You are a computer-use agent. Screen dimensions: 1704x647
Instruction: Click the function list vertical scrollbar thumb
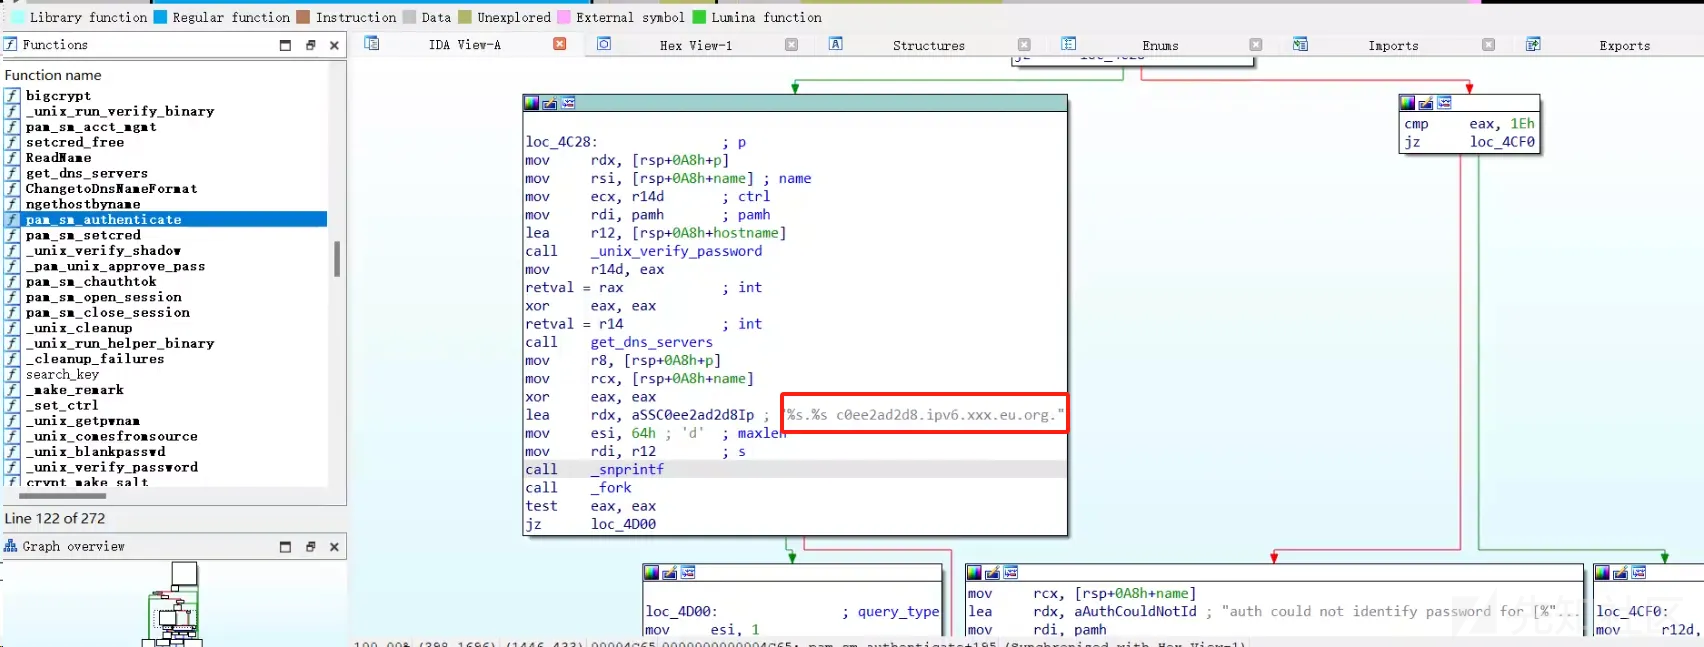pos(337,259)
